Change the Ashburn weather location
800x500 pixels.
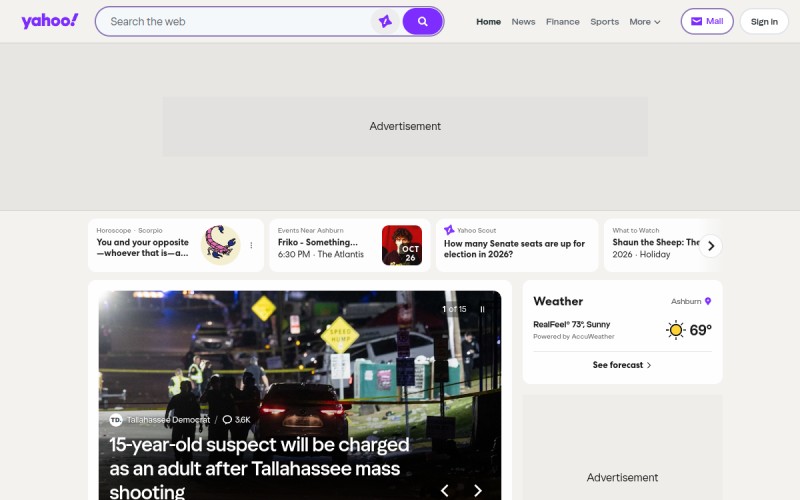pyautogui.click(x=691, y=301)
